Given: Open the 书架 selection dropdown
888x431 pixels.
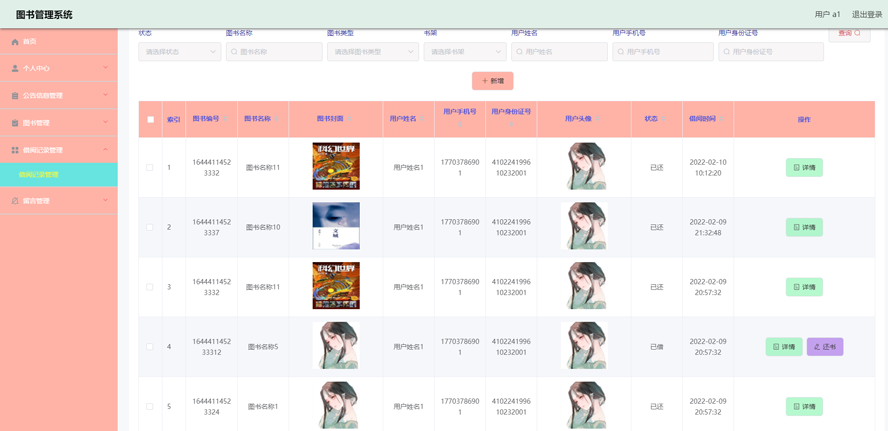Looking at the screenshot, I should 464,52.
